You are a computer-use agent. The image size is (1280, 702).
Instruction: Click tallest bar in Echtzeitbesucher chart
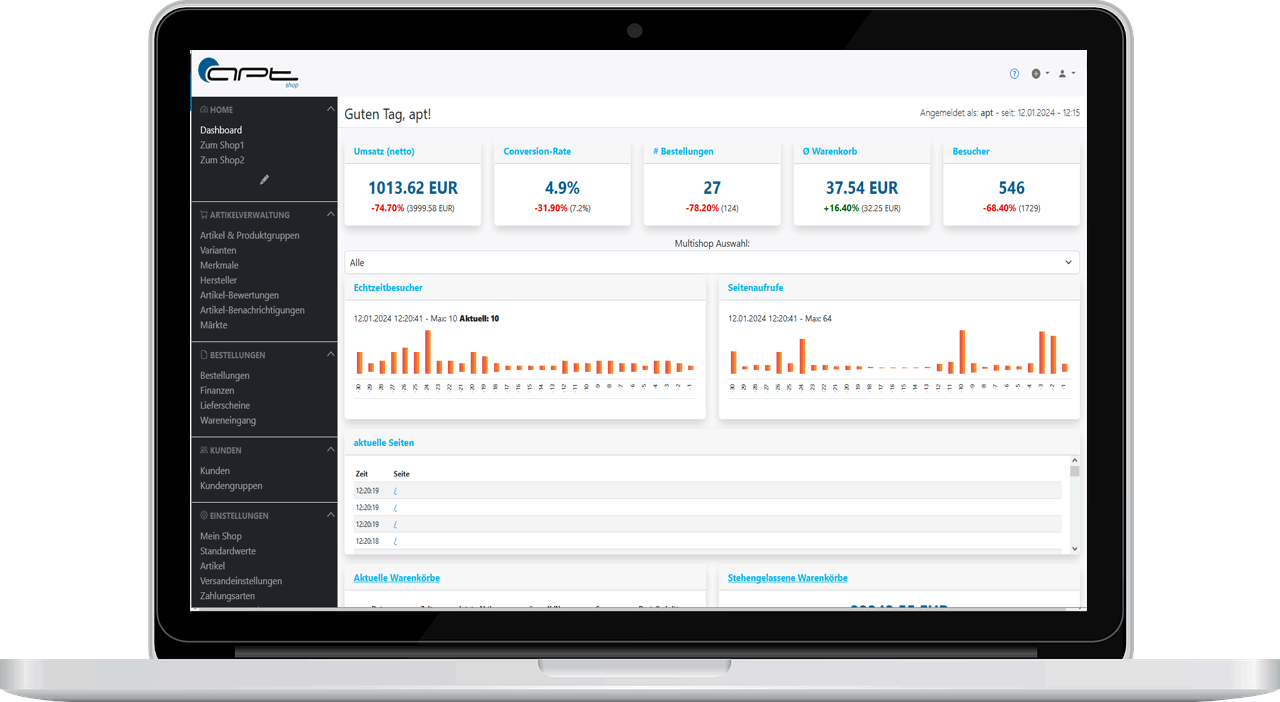(427, 352)
